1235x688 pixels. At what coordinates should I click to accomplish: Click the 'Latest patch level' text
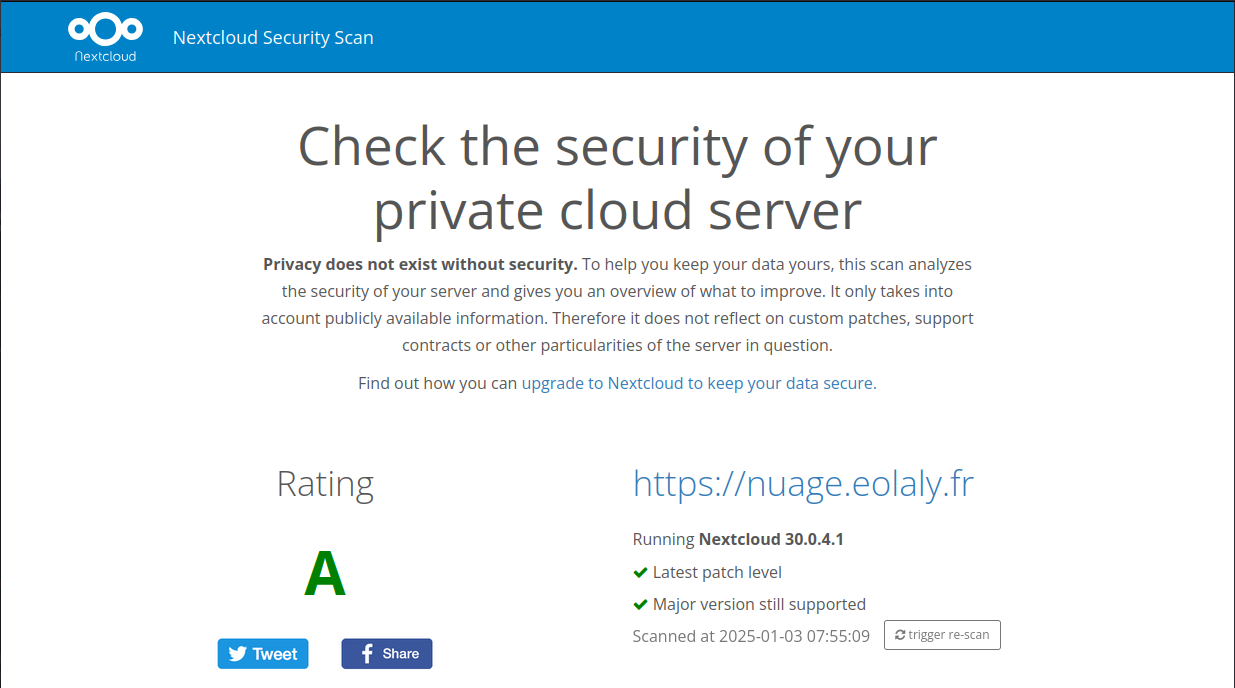pyautogui.click(x=717, y=572)
